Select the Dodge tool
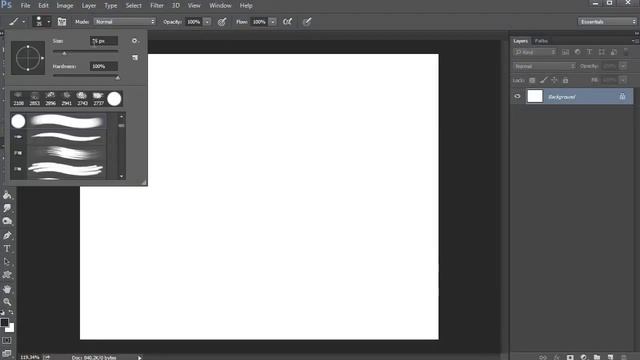 click(x=7, y=221)
